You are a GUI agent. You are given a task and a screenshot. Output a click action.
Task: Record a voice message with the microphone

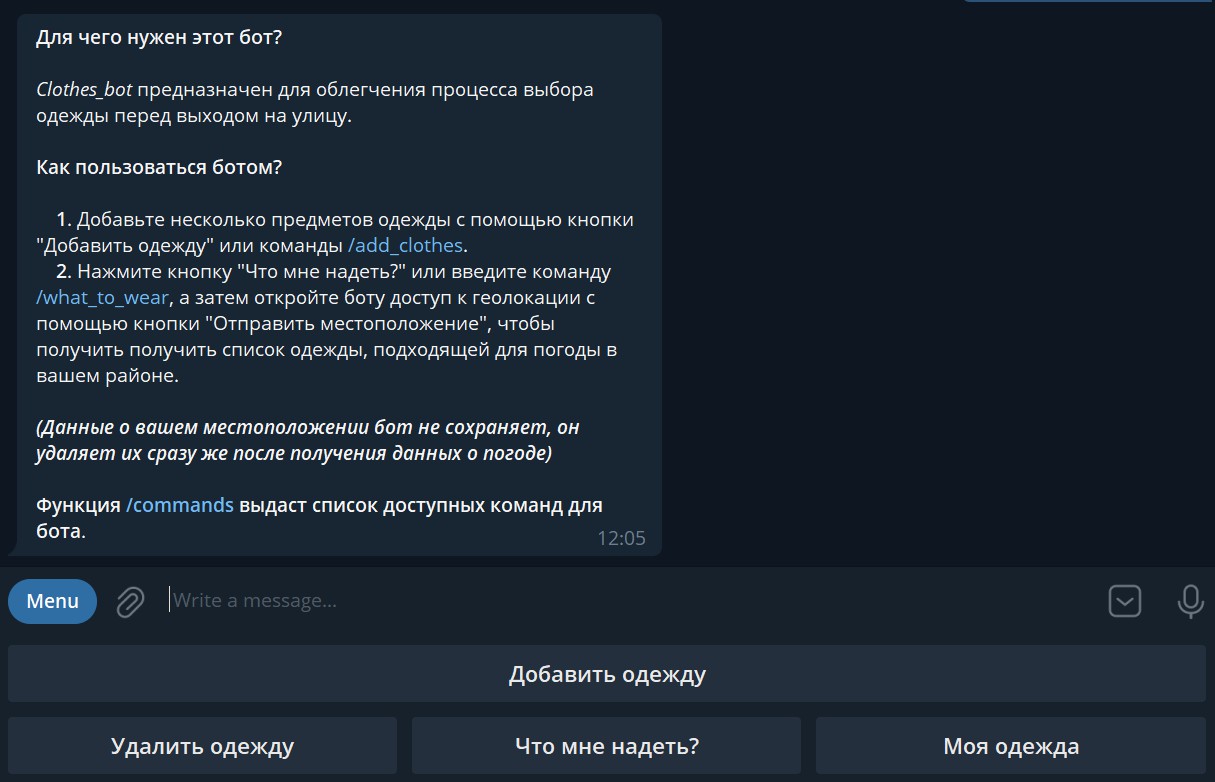coord(1189,601)
